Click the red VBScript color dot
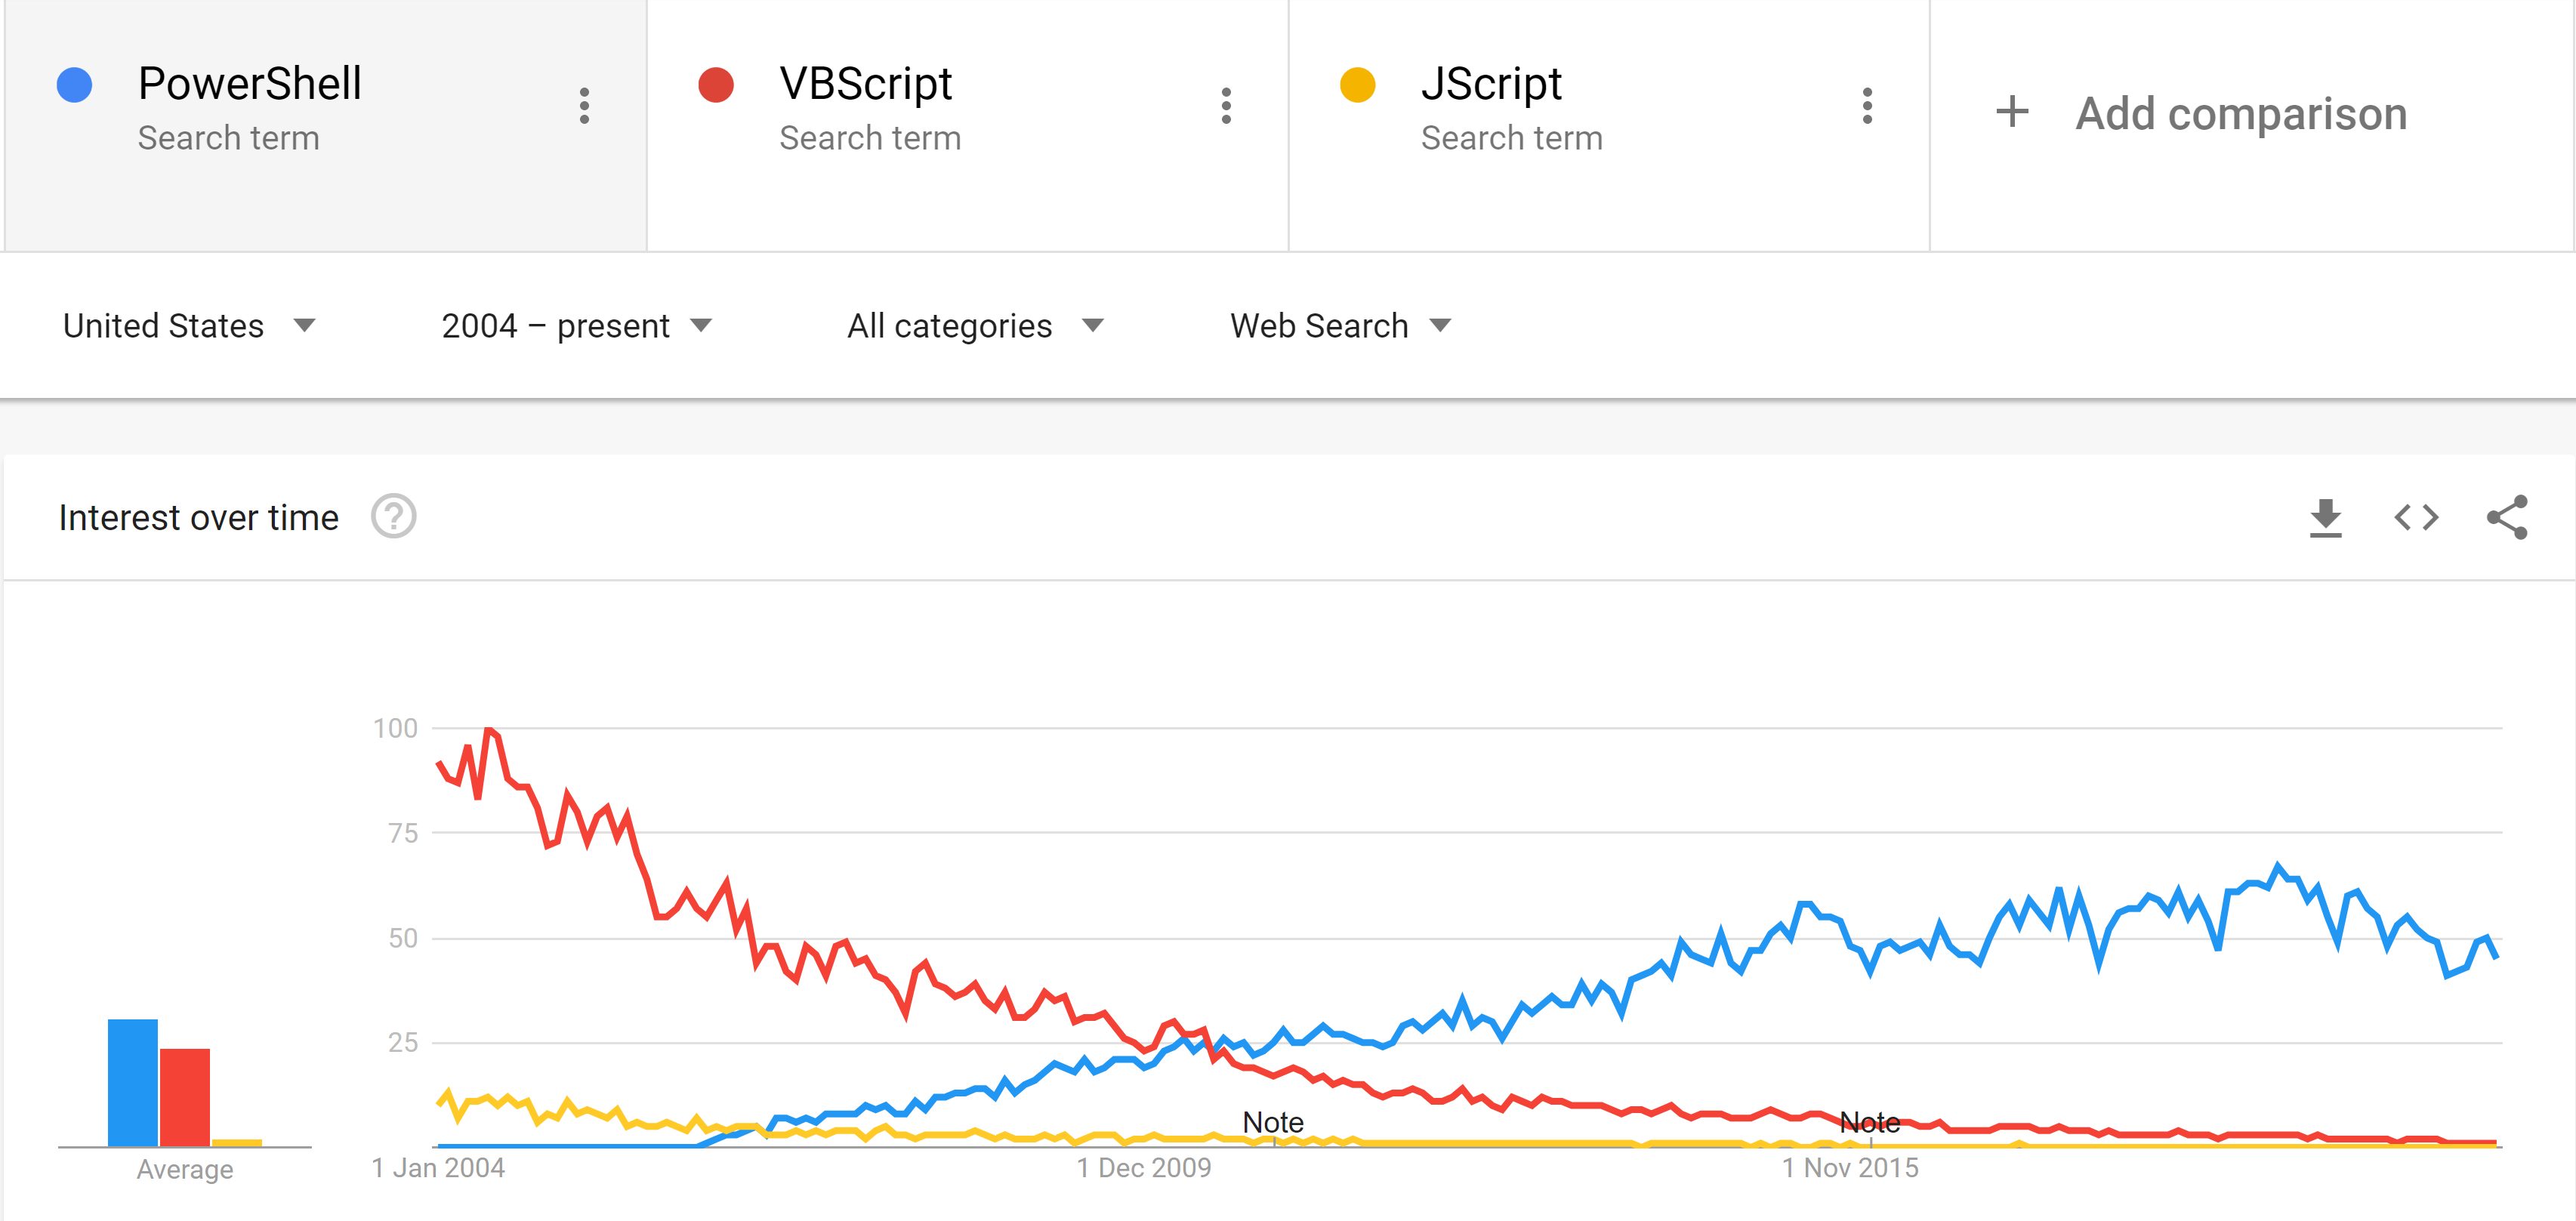This screenshot has height=1221, width=2576. coord(716,85)
